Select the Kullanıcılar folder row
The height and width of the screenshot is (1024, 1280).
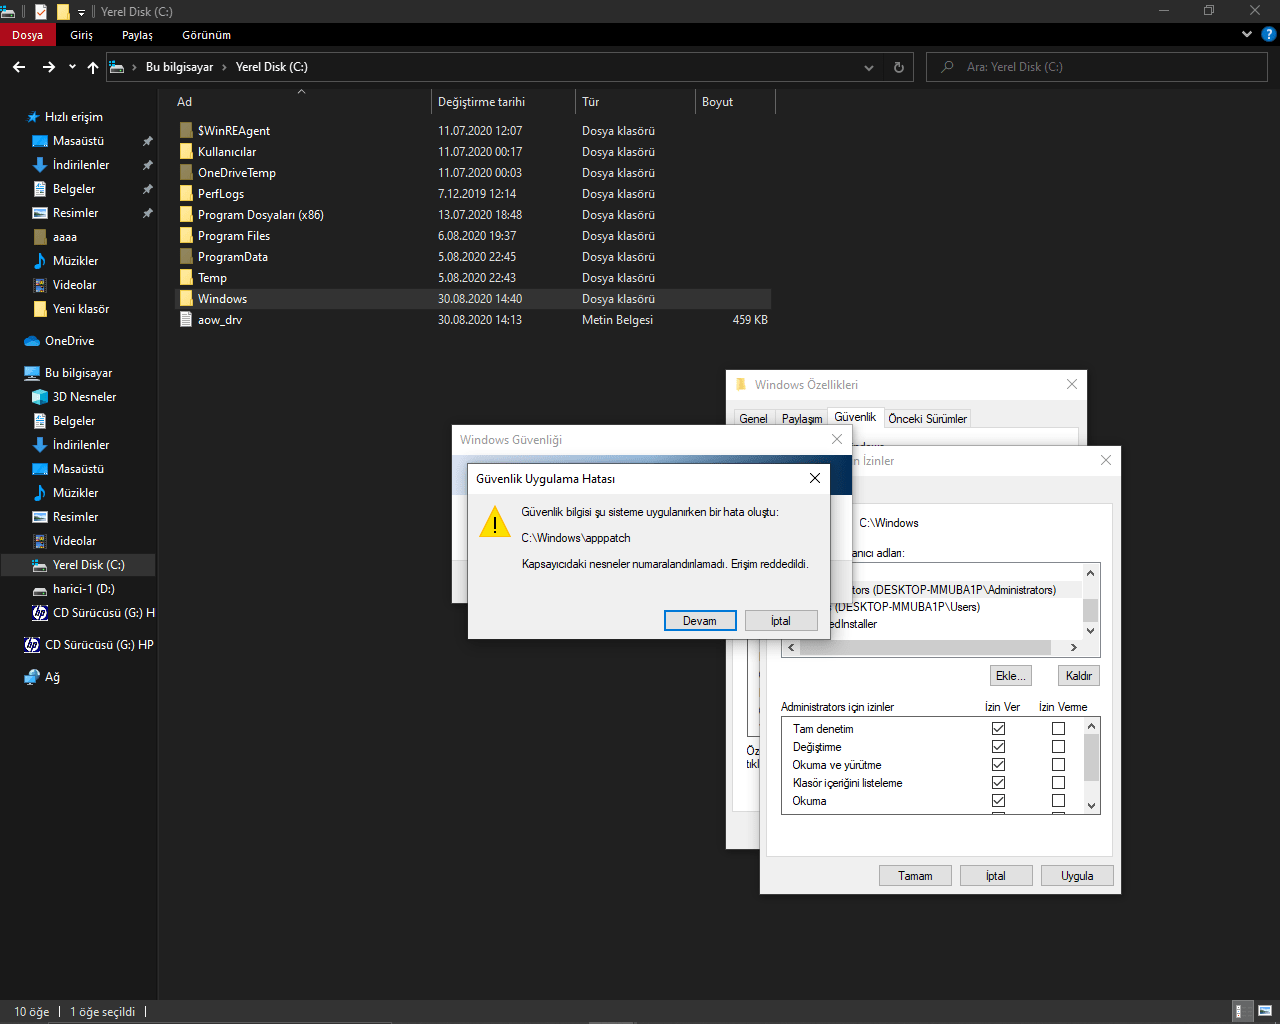tap(473, 152)
